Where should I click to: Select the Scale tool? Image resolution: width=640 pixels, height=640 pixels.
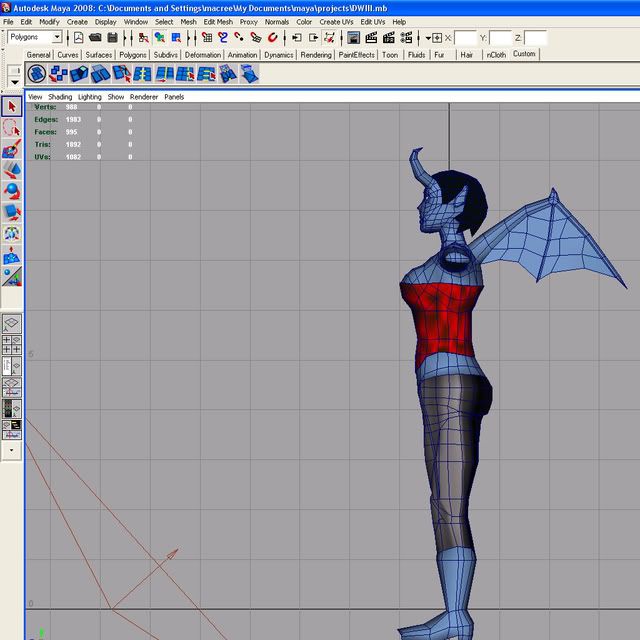tap(12, 213)
